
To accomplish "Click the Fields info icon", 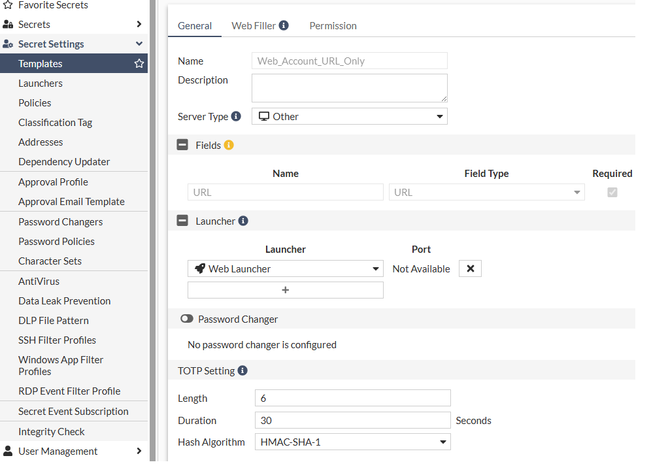I will coord(229,145).
